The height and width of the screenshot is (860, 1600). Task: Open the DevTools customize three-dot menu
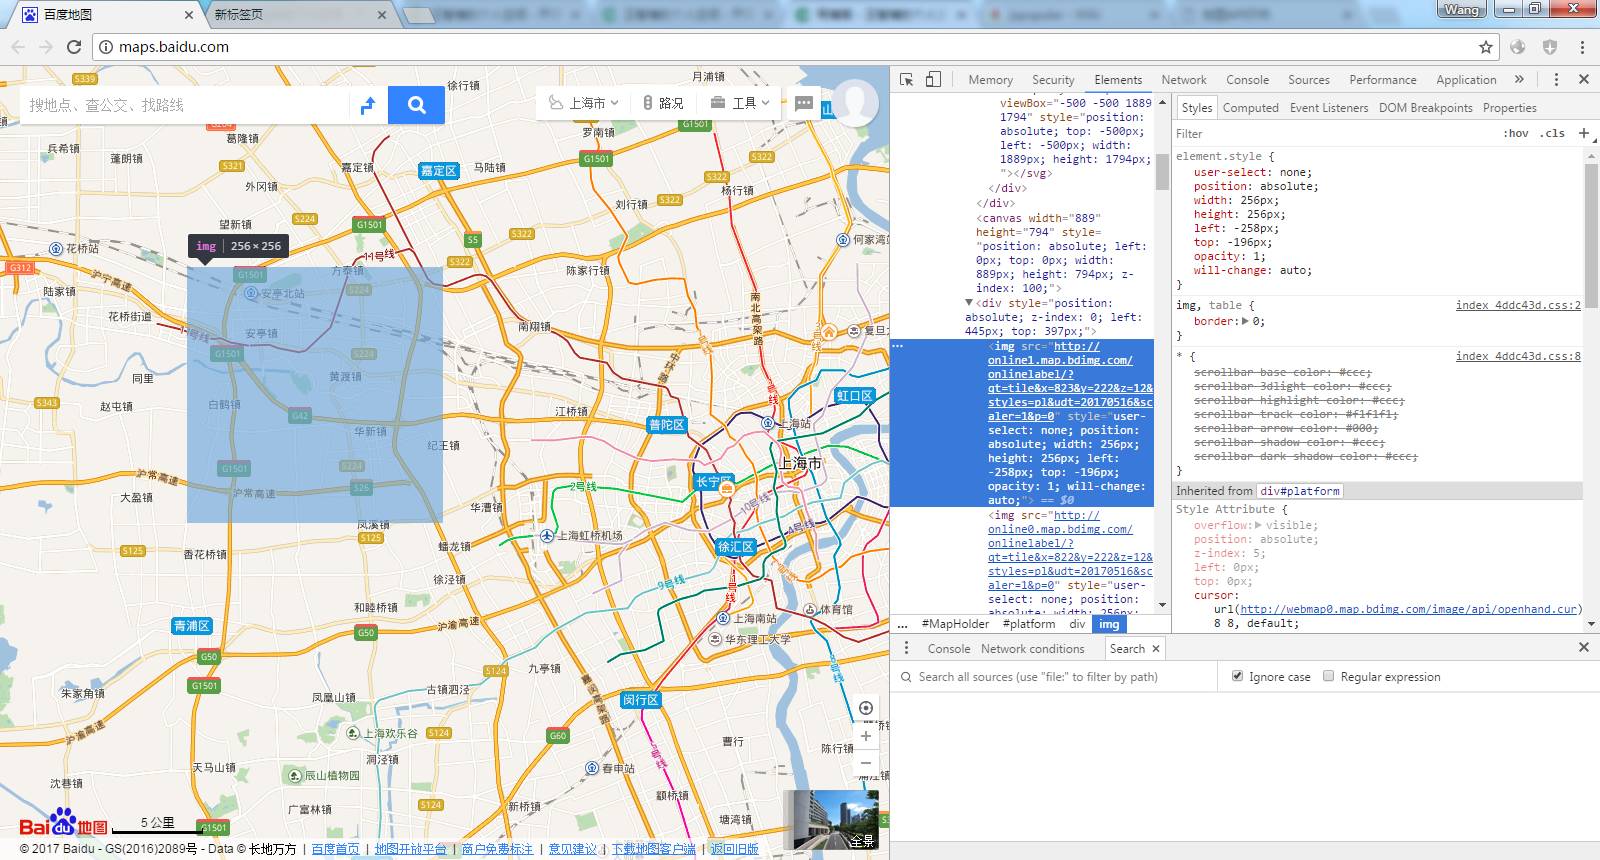click(x=1556, y=79)
